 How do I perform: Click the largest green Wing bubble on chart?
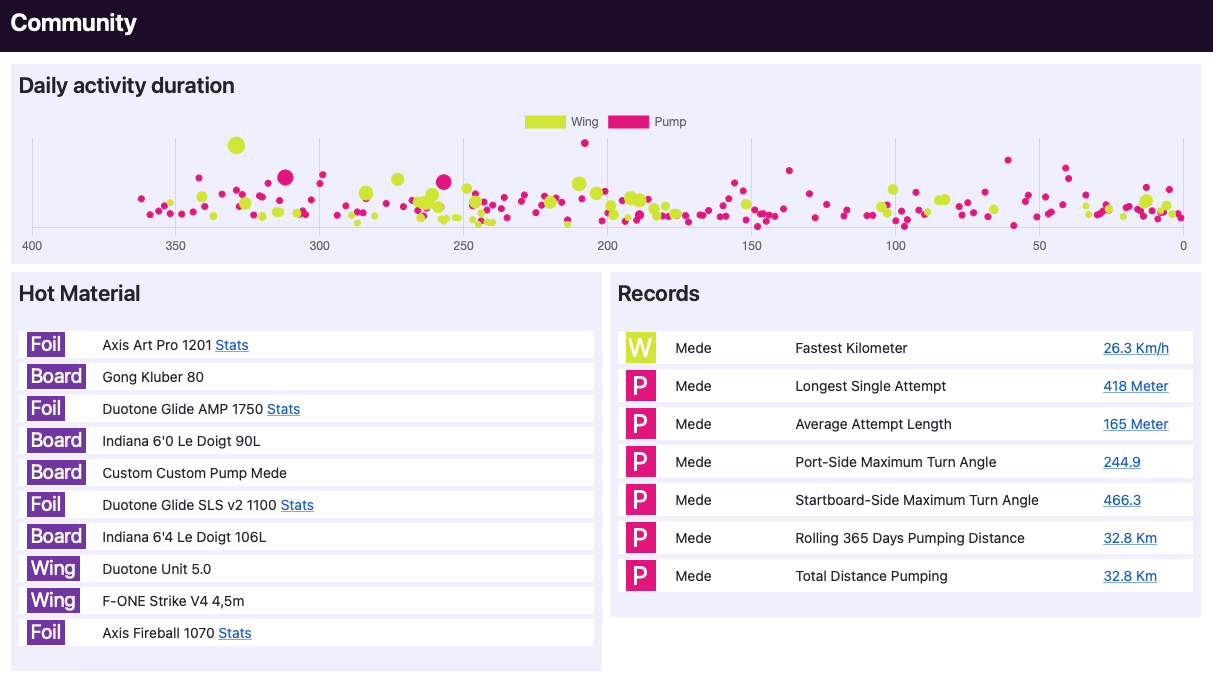pos(236,145)
